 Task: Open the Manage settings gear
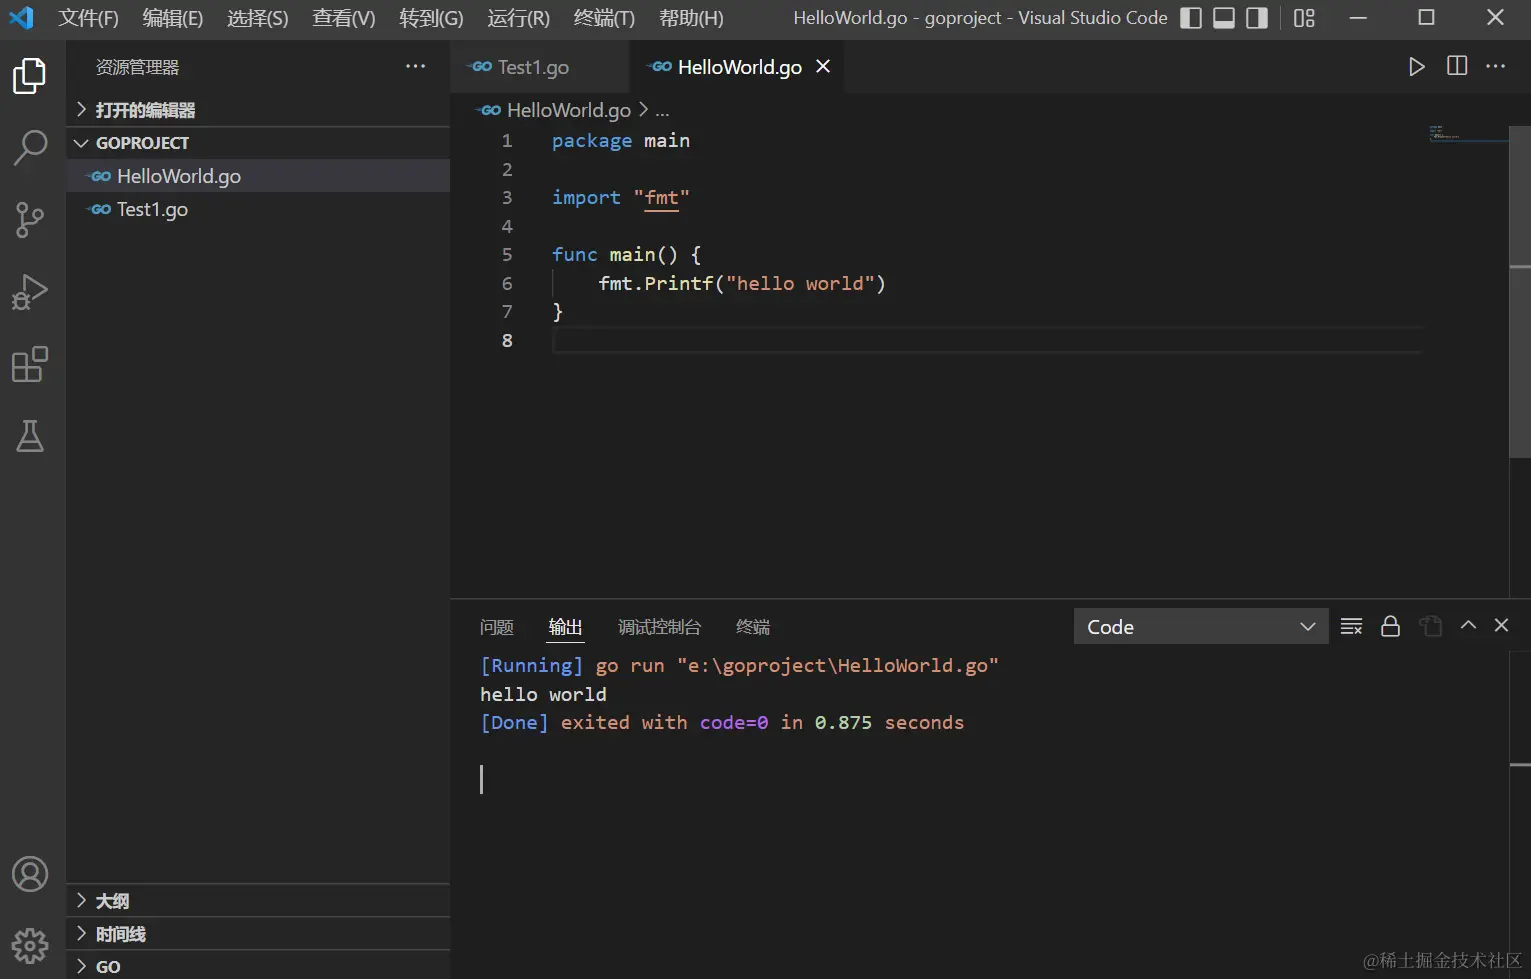(30, 945)
